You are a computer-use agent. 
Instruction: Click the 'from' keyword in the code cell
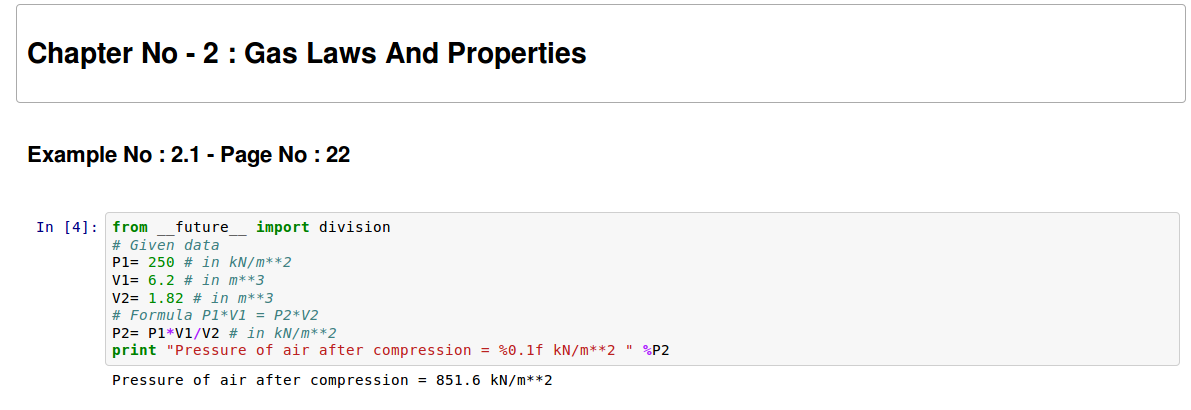[x=130, y=227]
